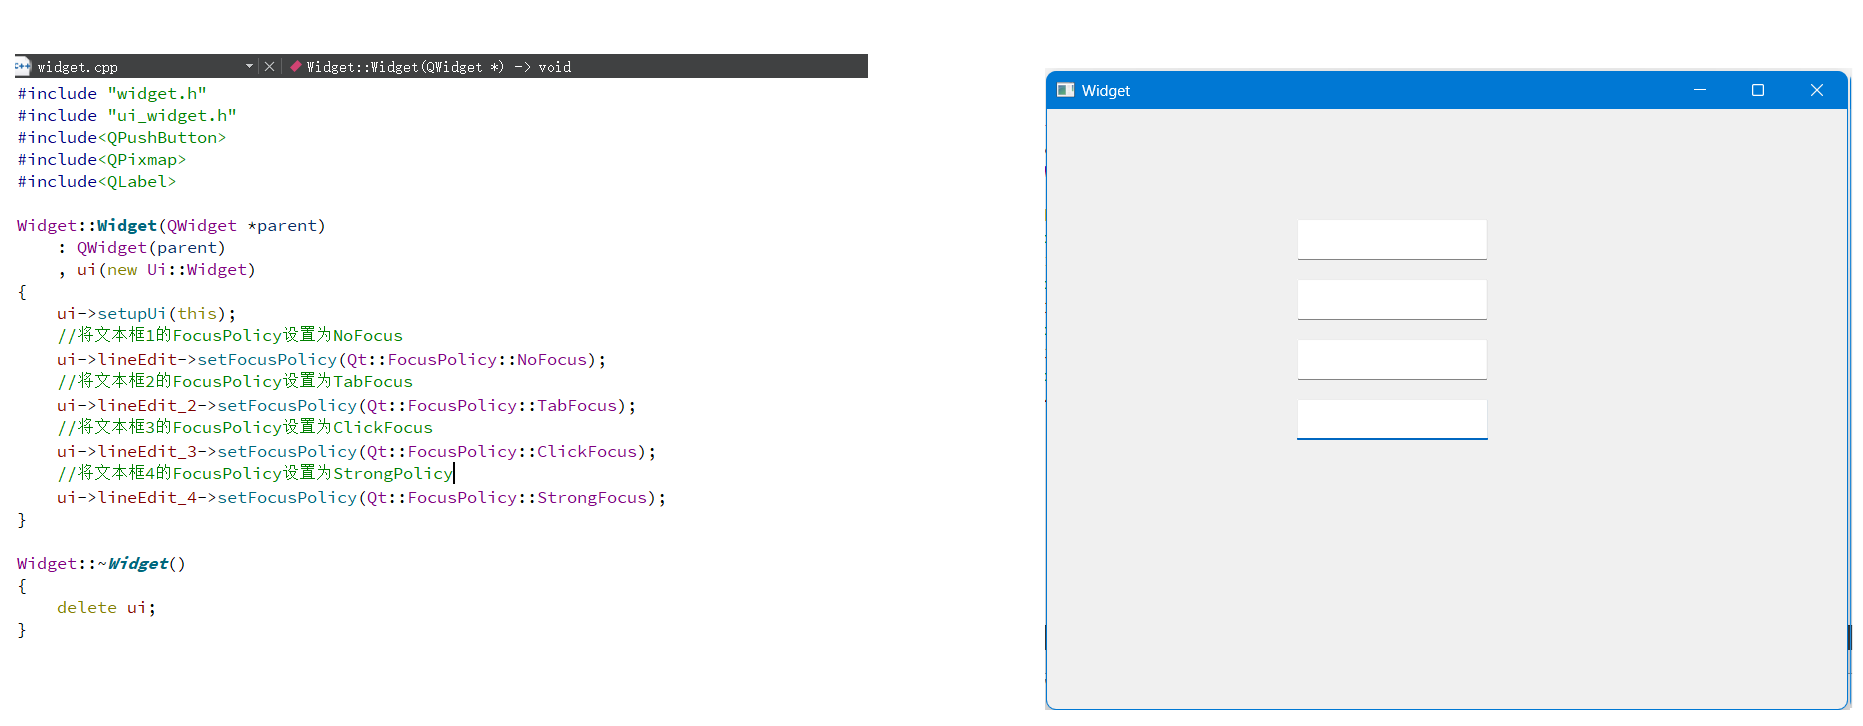
Task: Click the #include<QLabel> line
Action: [x=97, y=182]
